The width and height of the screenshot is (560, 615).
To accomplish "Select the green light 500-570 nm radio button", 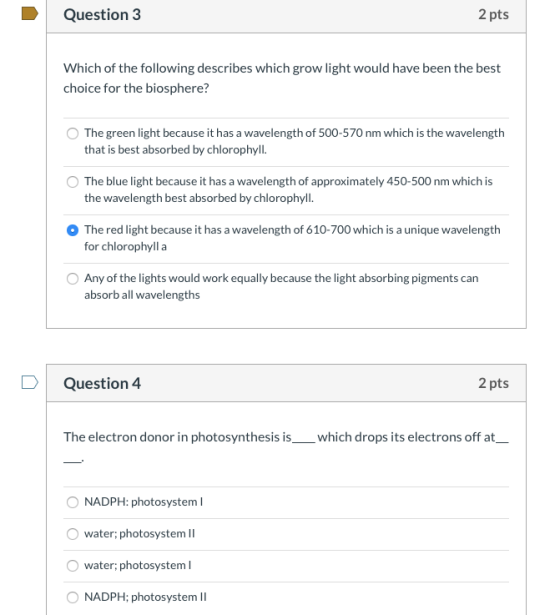I will pos(73,133).
